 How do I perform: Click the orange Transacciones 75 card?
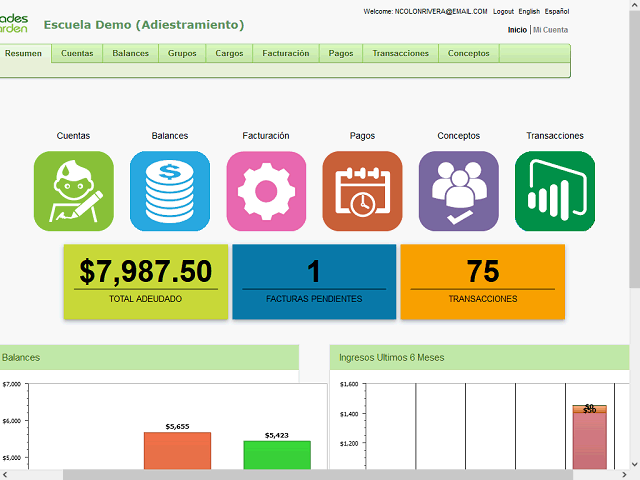[482, 281]
